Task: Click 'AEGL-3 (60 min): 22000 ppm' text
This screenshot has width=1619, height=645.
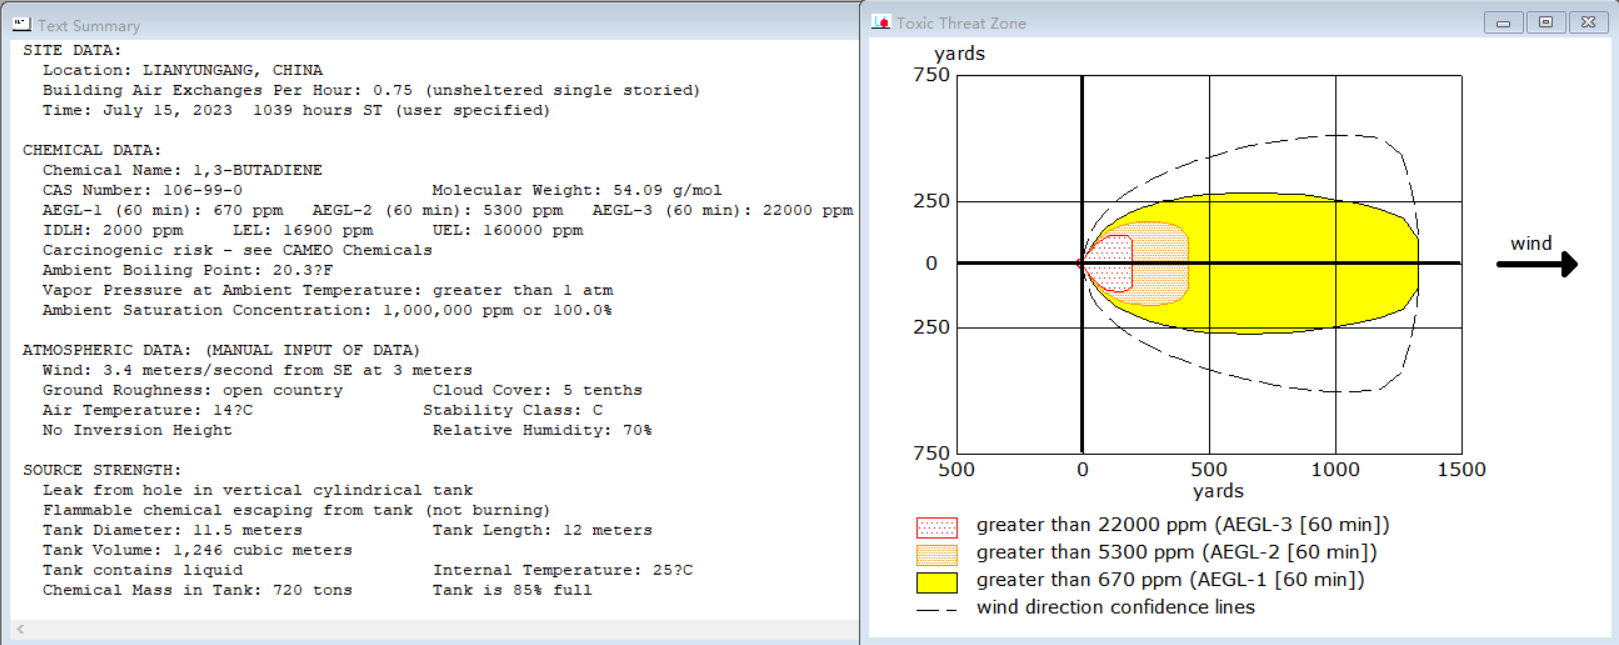Action: point(722,210)
